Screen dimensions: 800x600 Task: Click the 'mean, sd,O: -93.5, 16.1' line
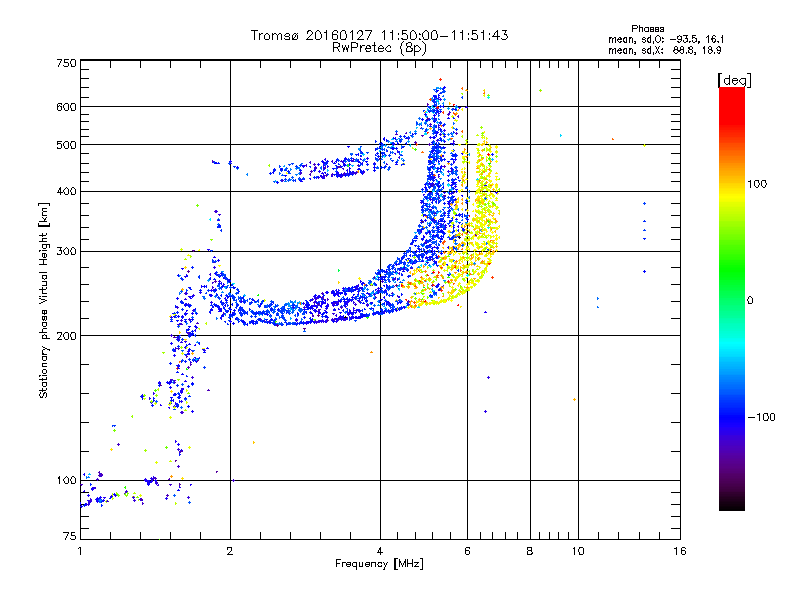[666, 39]
